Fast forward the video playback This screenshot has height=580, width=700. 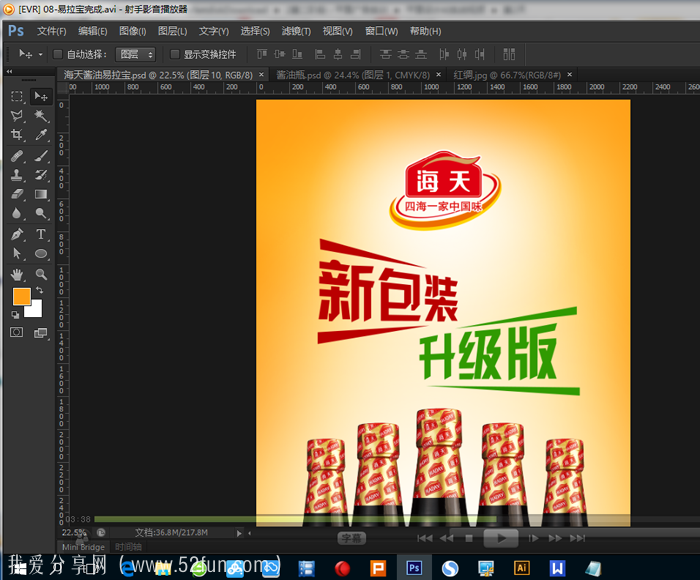coord(555,538)
